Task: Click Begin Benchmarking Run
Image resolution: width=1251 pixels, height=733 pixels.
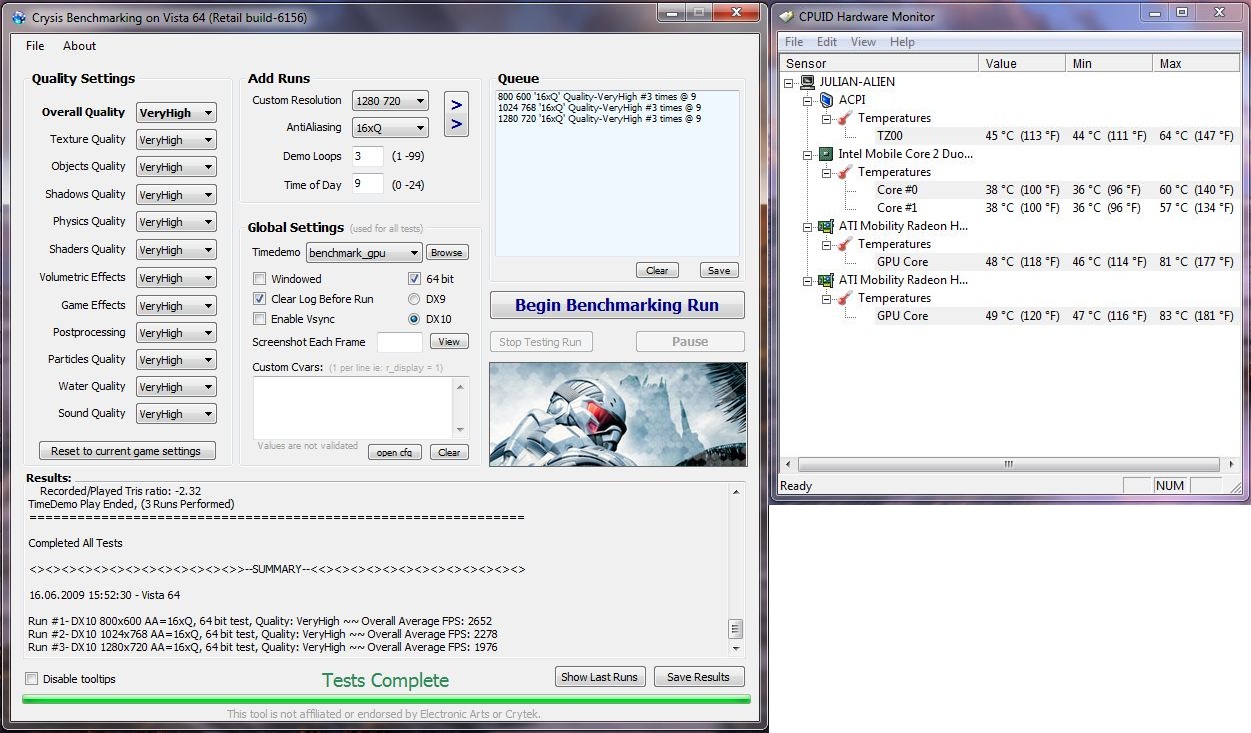Action: pyautogui.click(x=618, y=306)
